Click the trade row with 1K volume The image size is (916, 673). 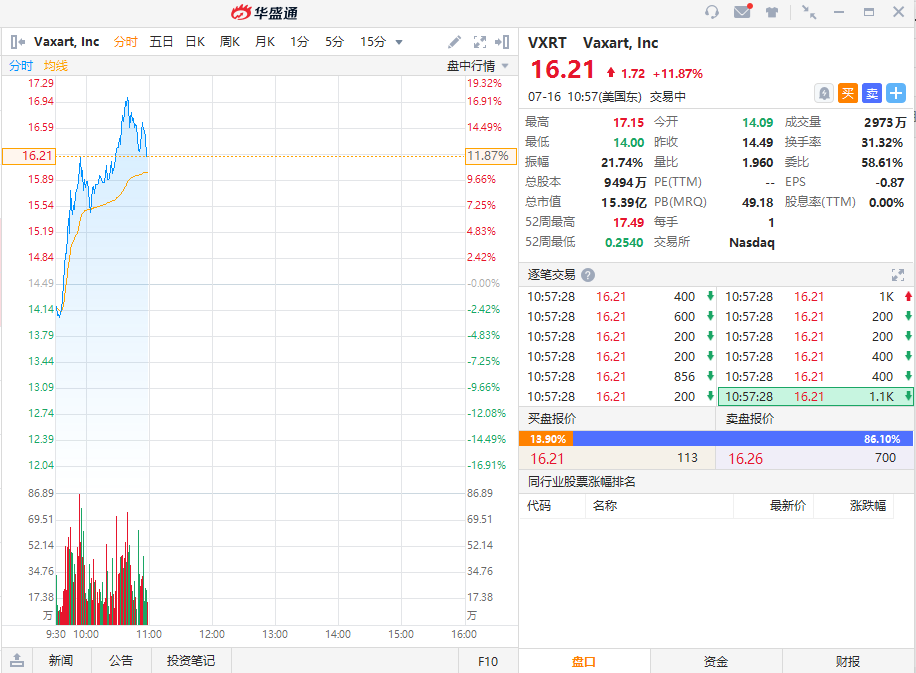point(816,297)
